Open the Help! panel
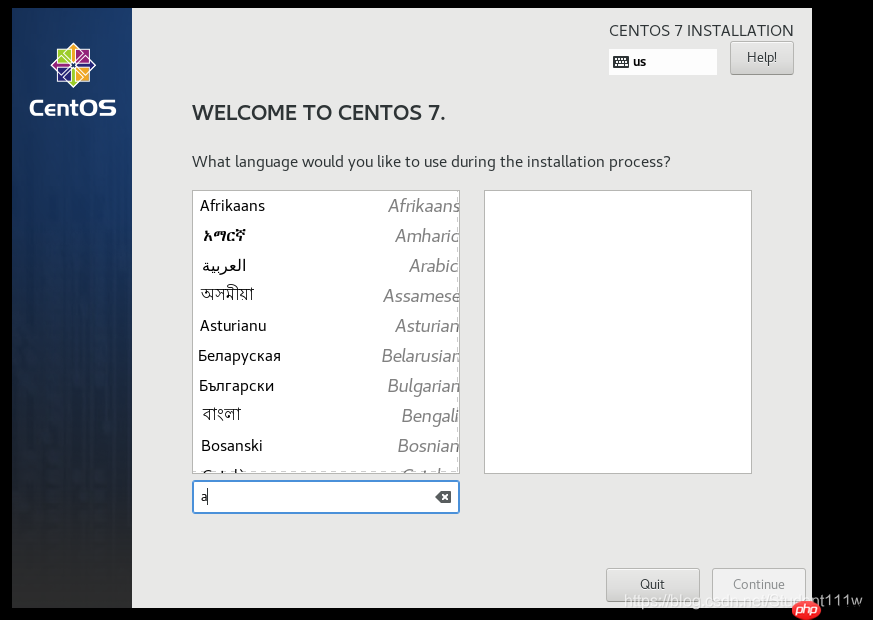This screenshot has width=873, height=620. 761,58
